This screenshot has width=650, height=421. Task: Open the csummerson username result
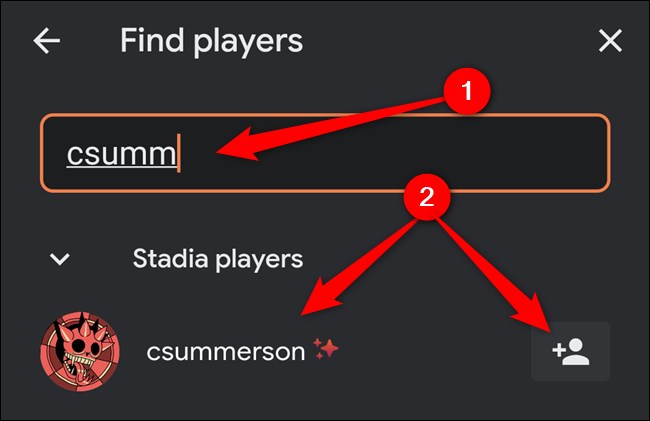pos(224,351)
